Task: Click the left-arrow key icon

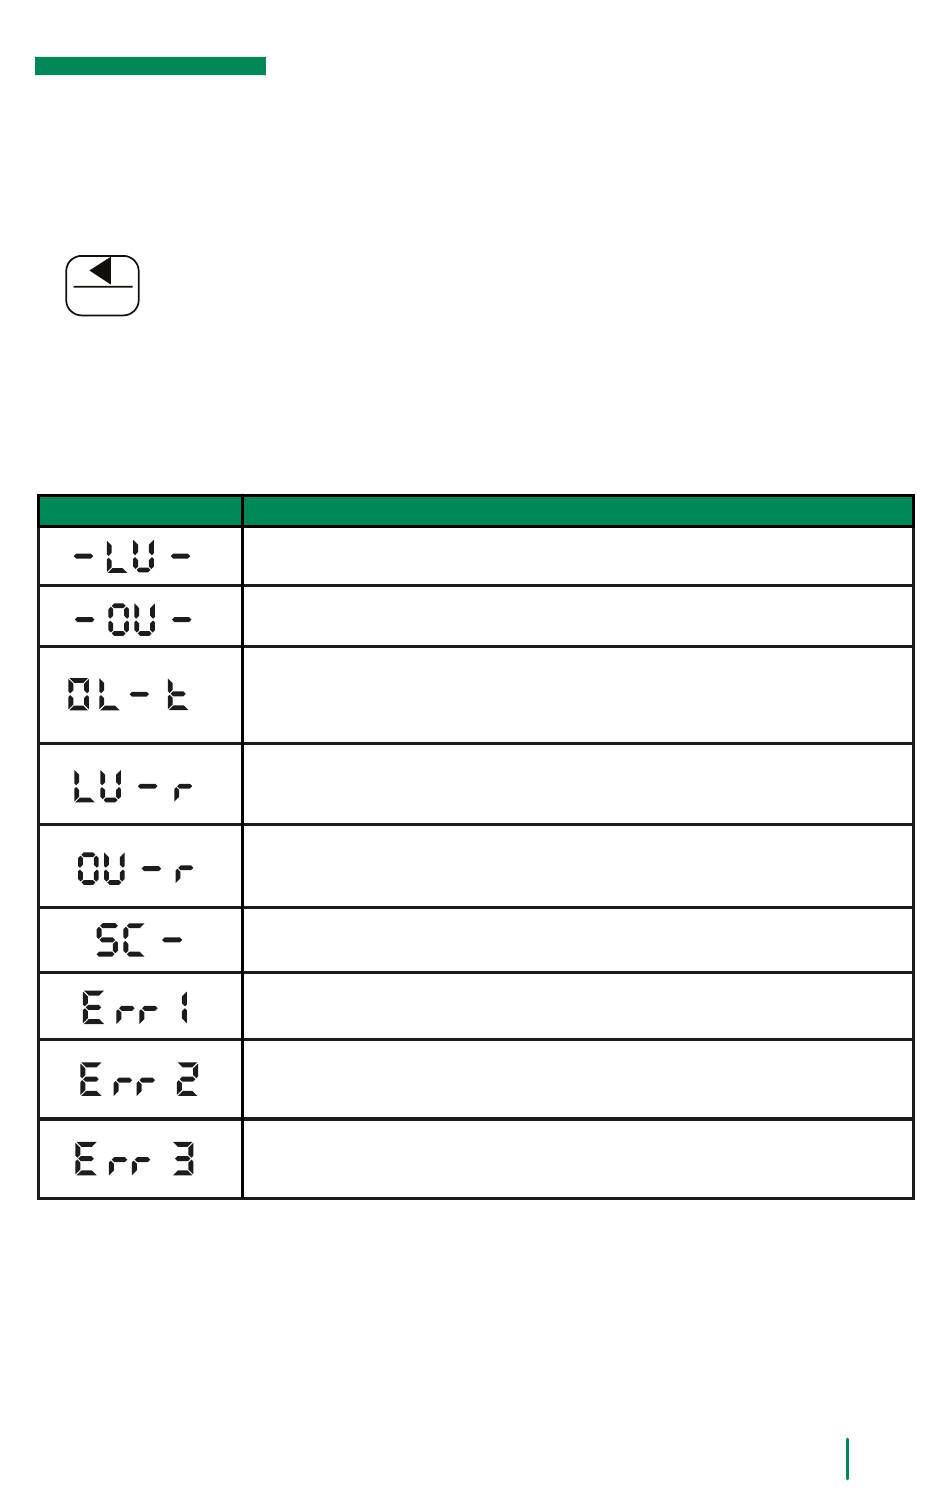Action: tap(102, 286)
